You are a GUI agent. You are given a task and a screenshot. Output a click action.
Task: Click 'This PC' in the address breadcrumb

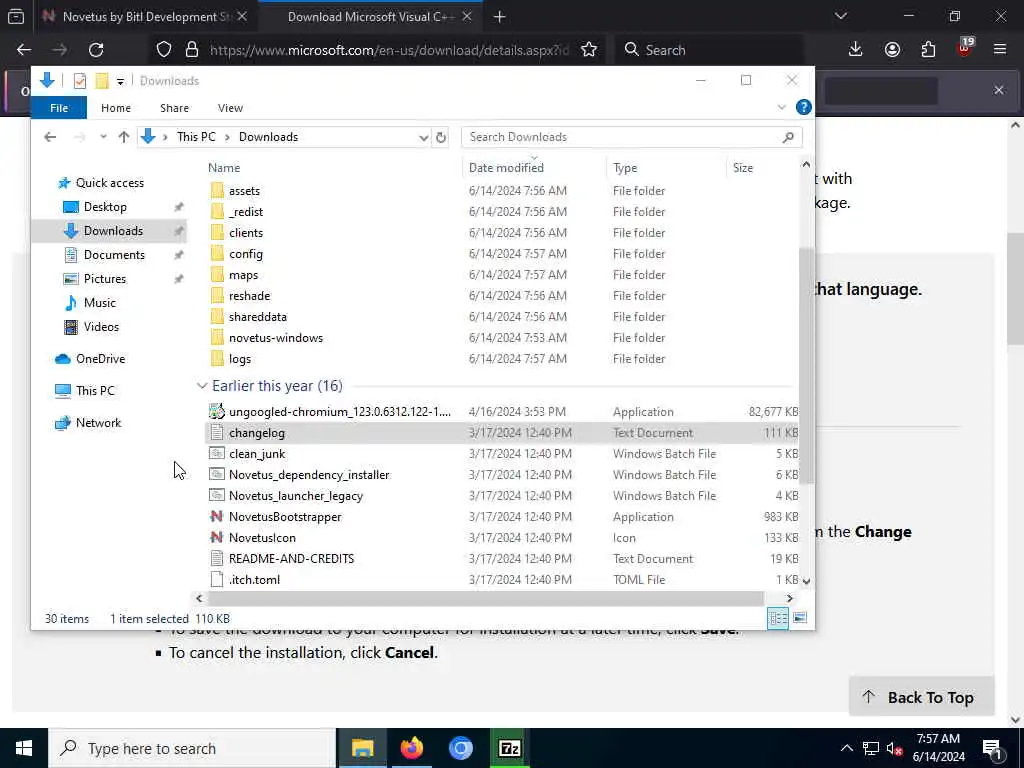[x=196, y=137]
